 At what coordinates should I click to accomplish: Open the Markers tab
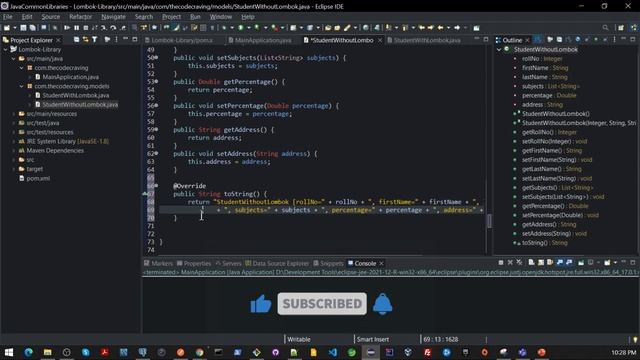(x=158, y=263)
